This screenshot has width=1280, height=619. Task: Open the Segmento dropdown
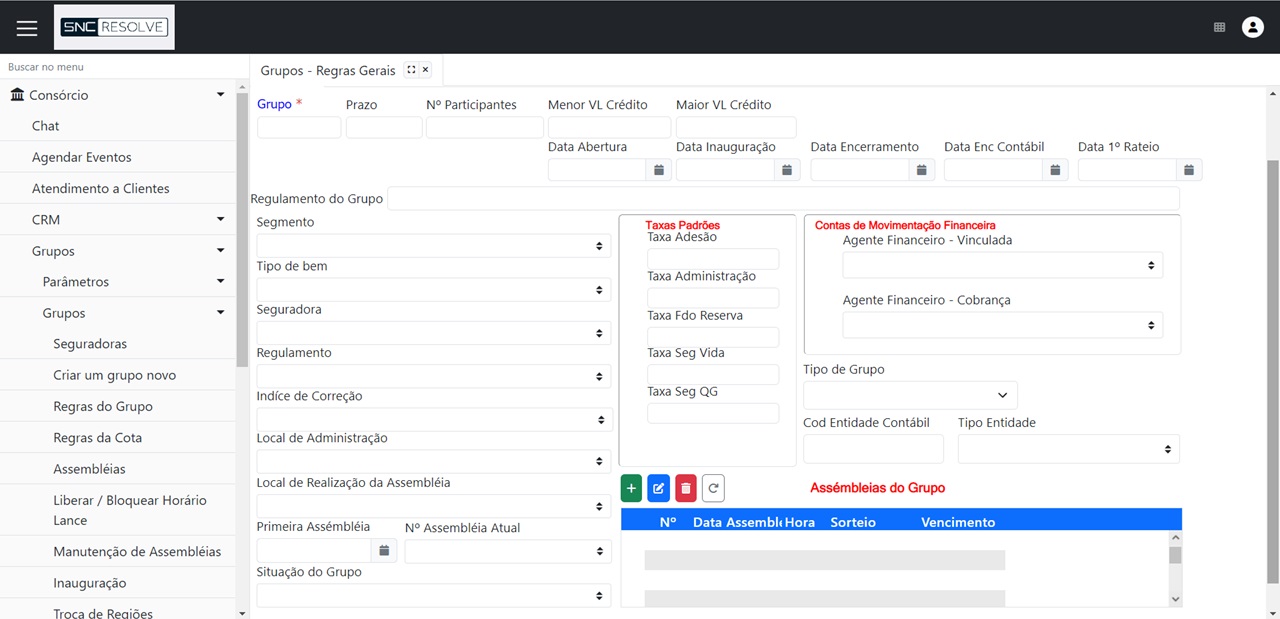[433, 246]
